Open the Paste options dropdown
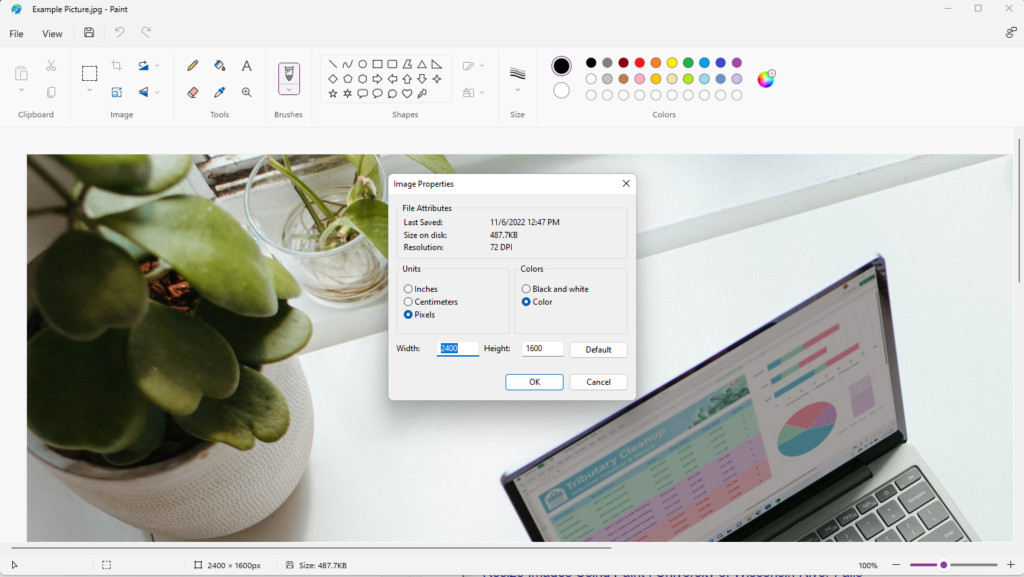 21,90
